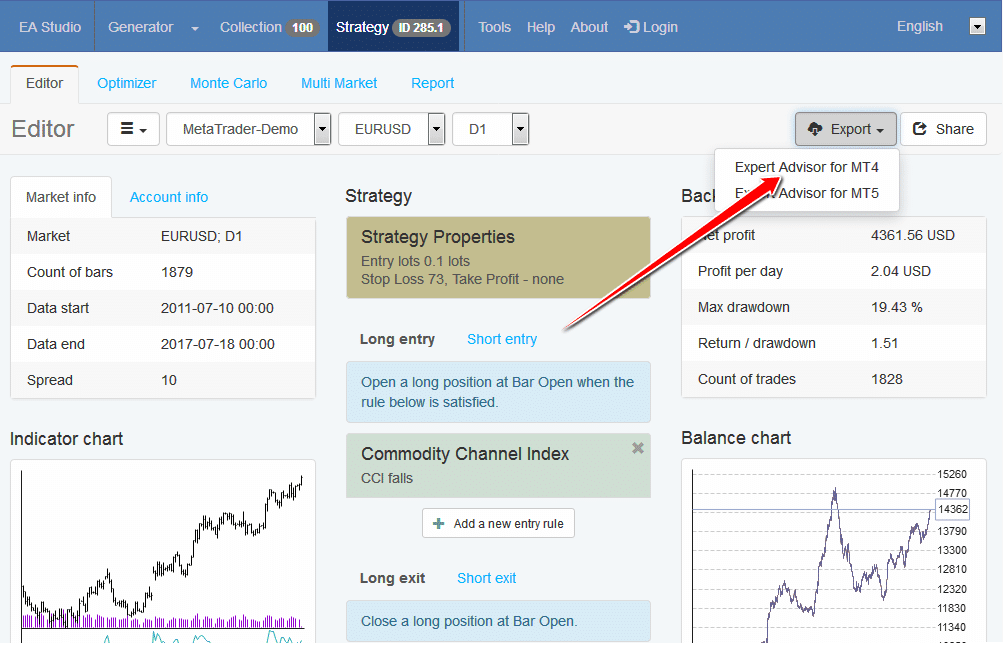
Task: Open the hamburger menu in the Editor toolbar
Action: point(133,129)
